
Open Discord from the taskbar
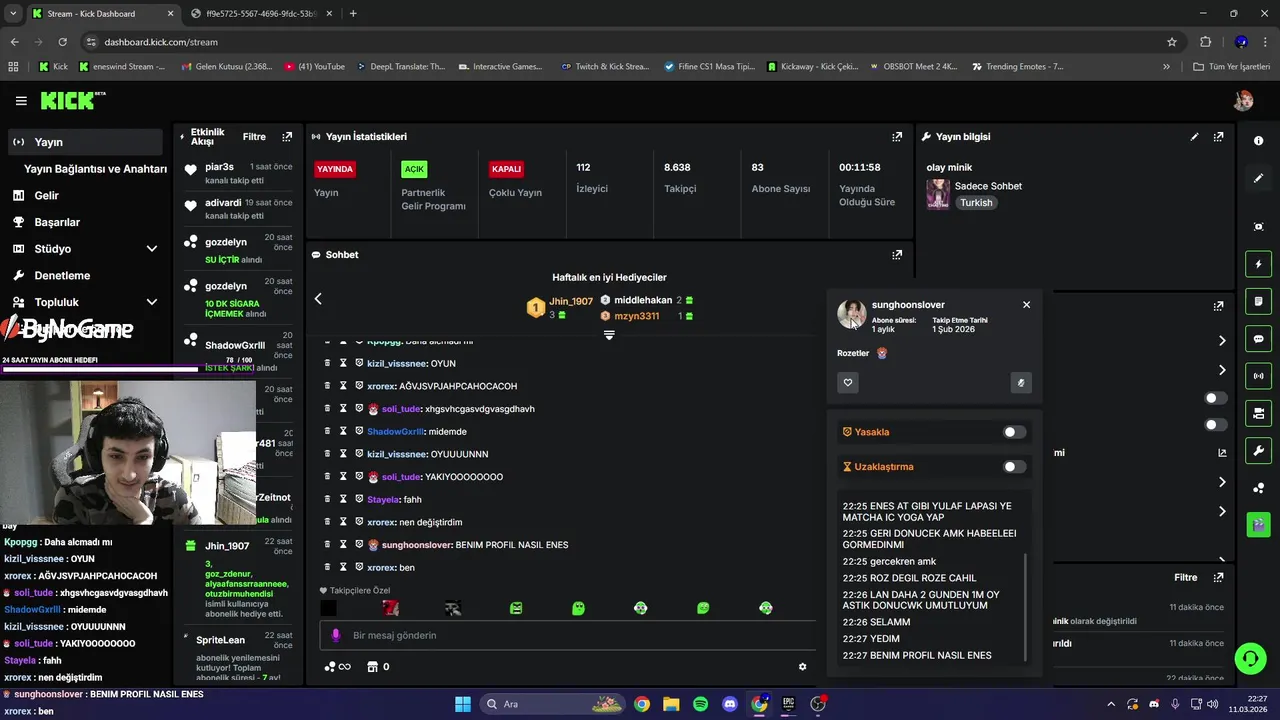pos(730,704)
